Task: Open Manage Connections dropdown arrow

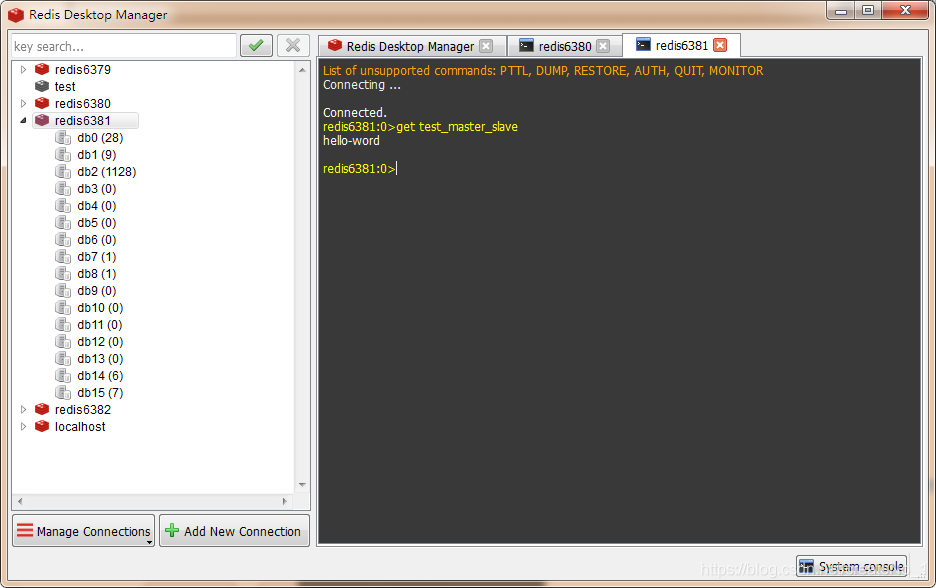Action: 149,542
